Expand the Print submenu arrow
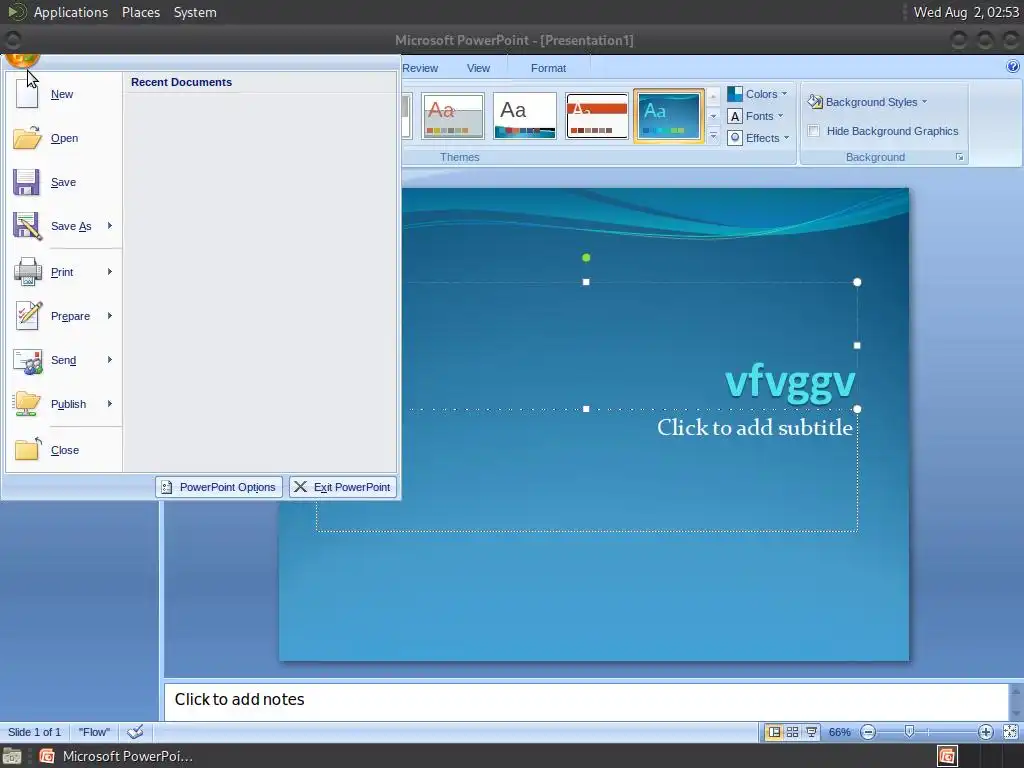This screenshot has height=768, width=1024. (x=110, y=272)
